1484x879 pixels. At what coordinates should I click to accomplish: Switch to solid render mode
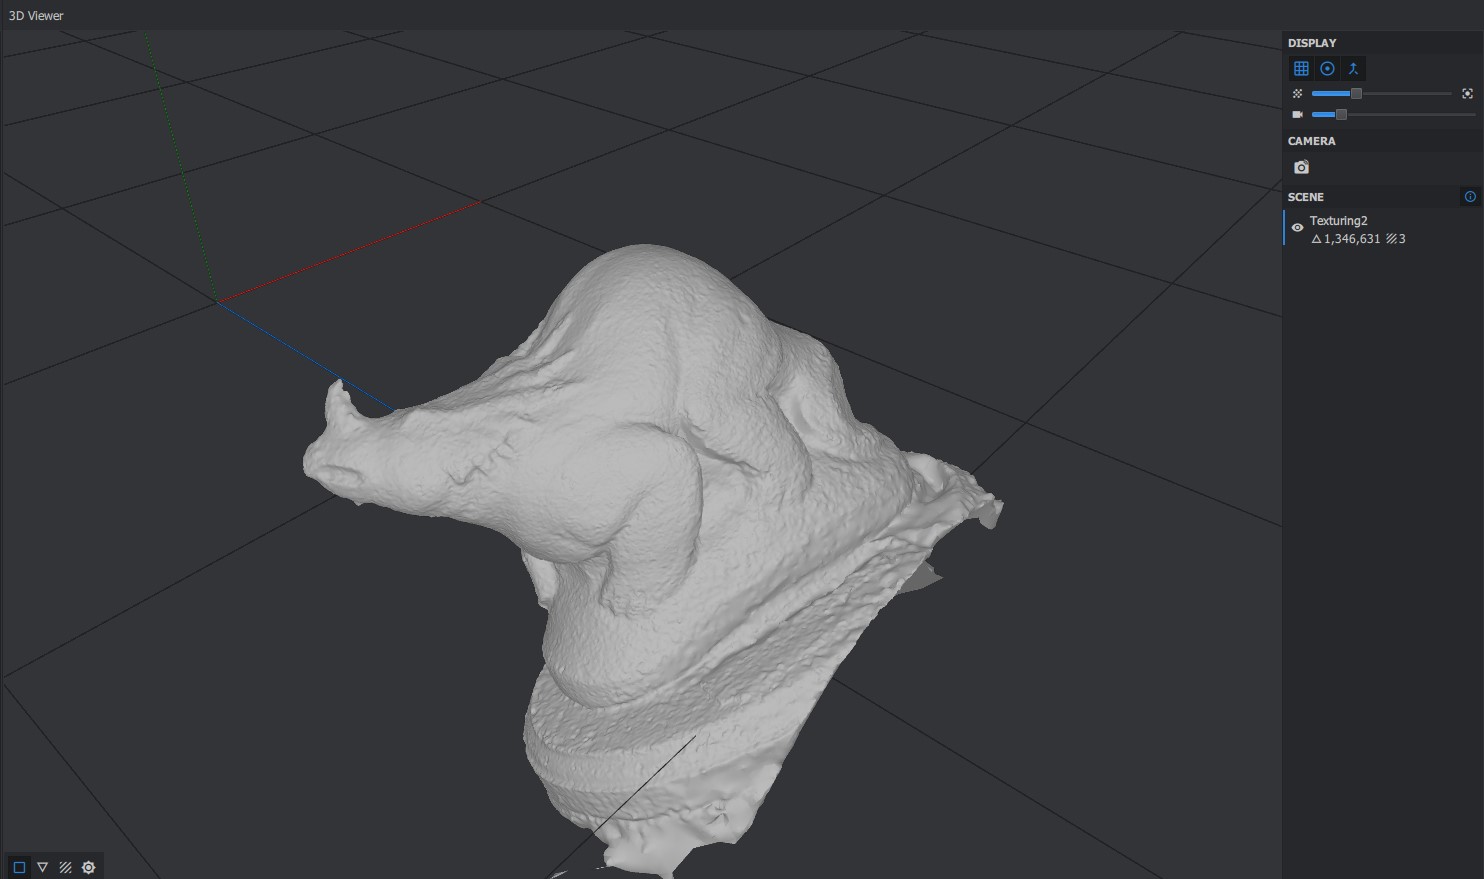[19, 867]
